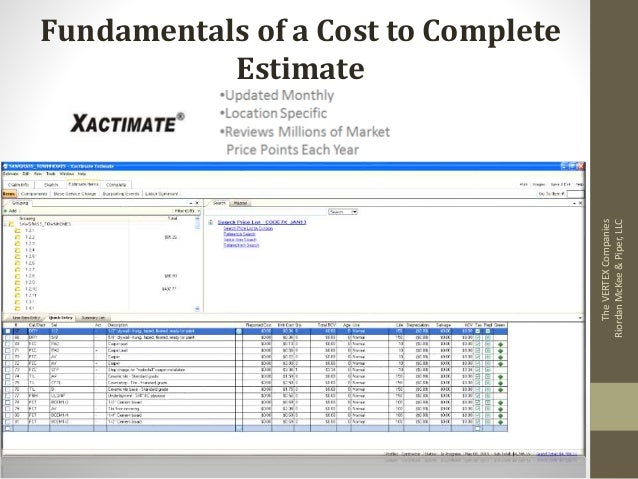Close the Grouping panel with its X
Image resolution: width=638 pixels, height=479 pixels.
click(197, 203)
